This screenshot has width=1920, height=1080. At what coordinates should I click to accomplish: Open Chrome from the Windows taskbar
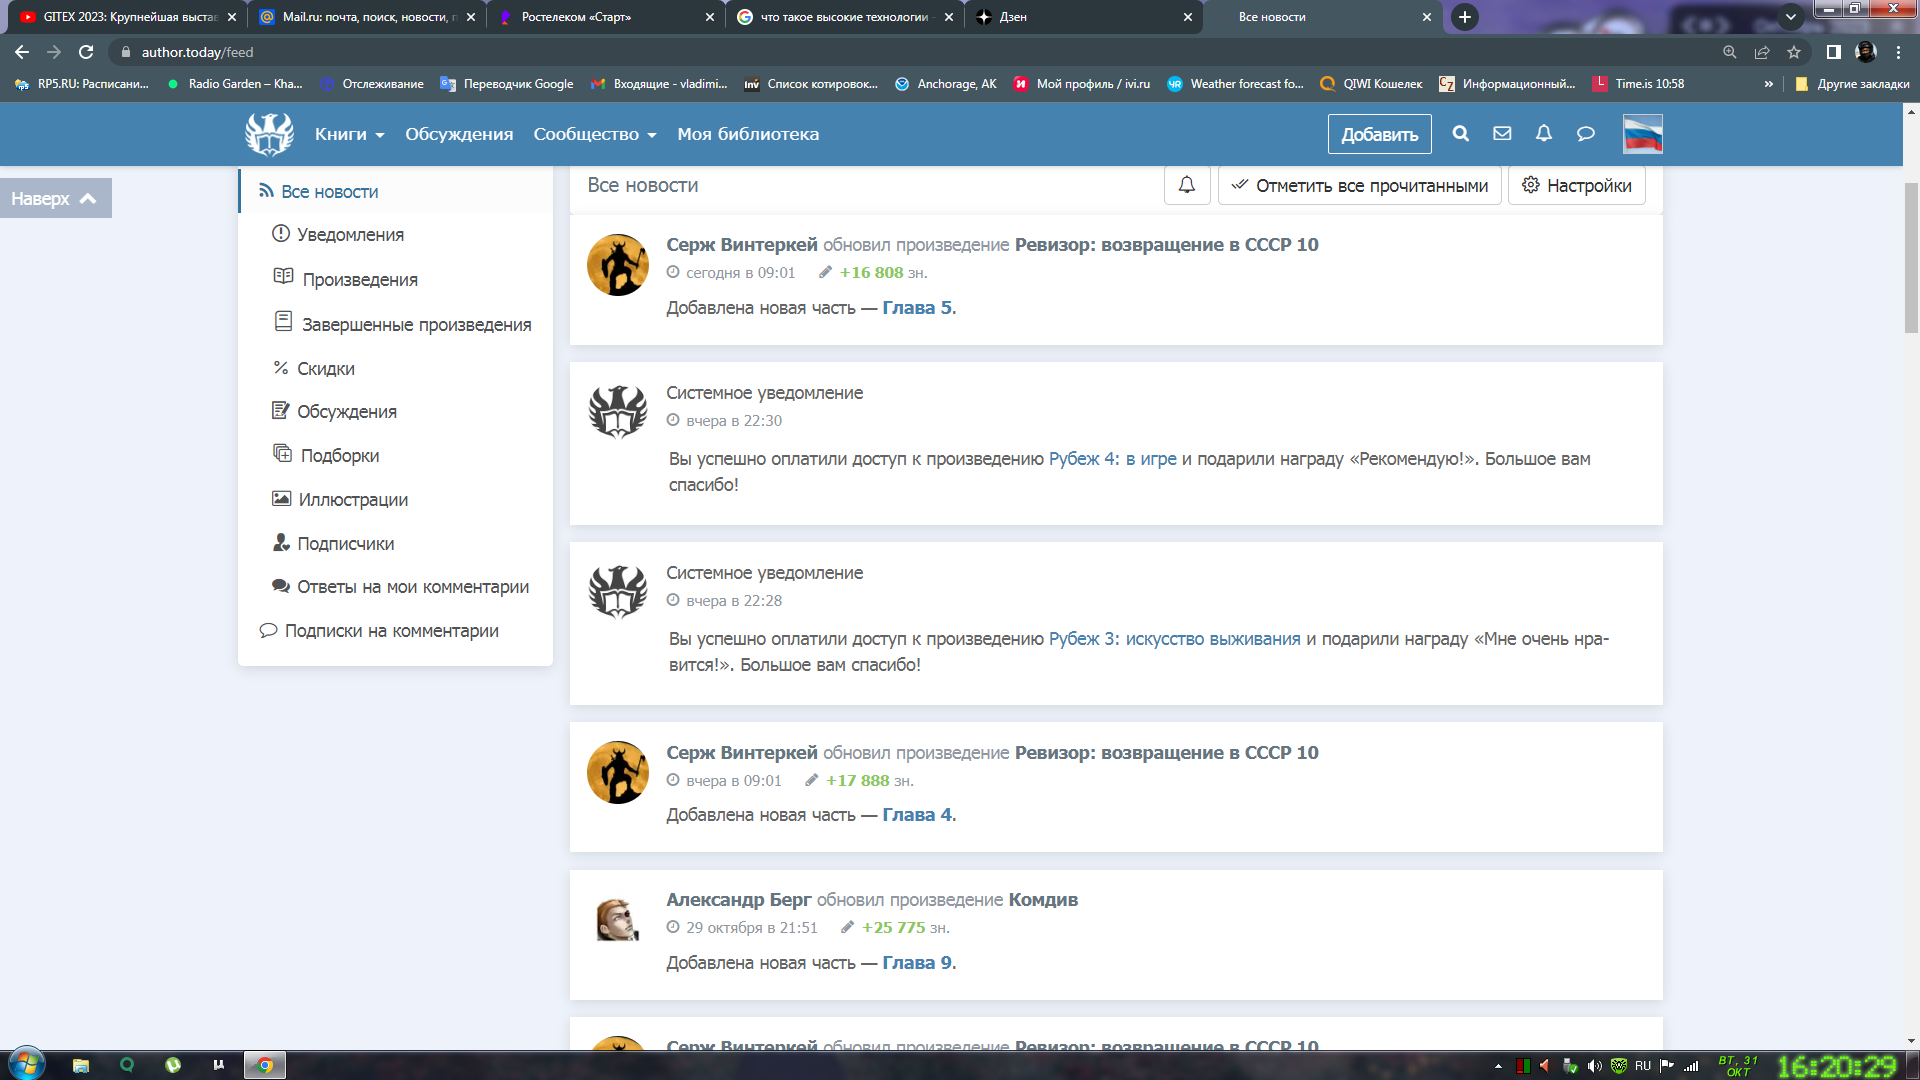click(265, 1065)
